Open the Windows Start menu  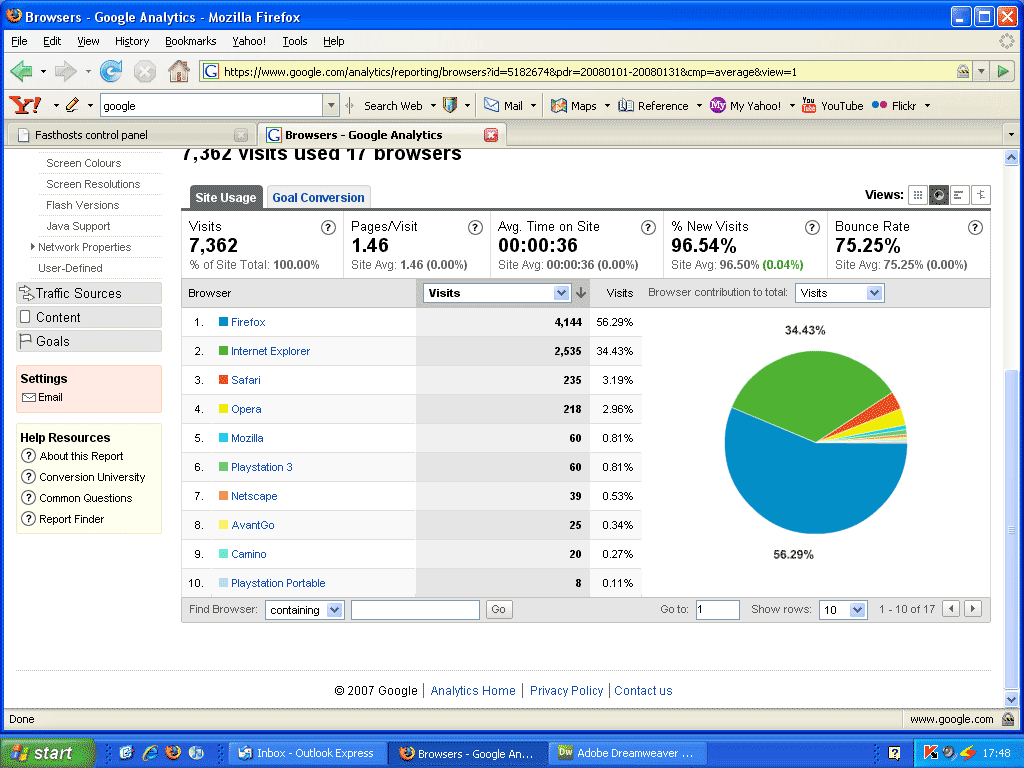[x=48, y=753]
